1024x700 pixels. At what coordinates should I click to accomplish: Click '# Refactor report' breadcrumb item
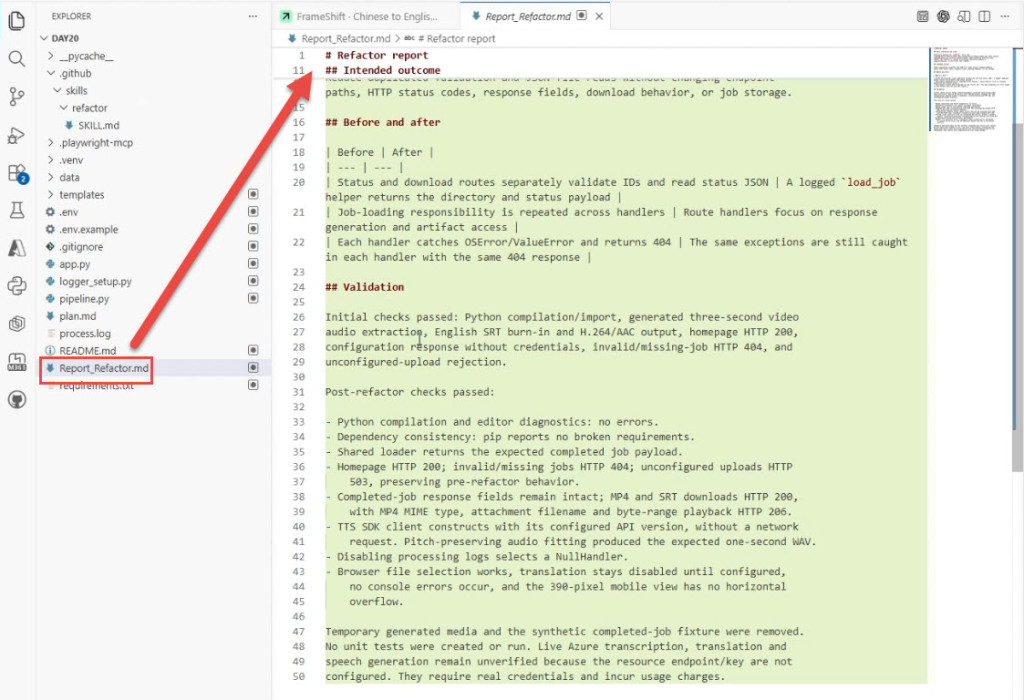pyautogui.click(x=456, y=39)
